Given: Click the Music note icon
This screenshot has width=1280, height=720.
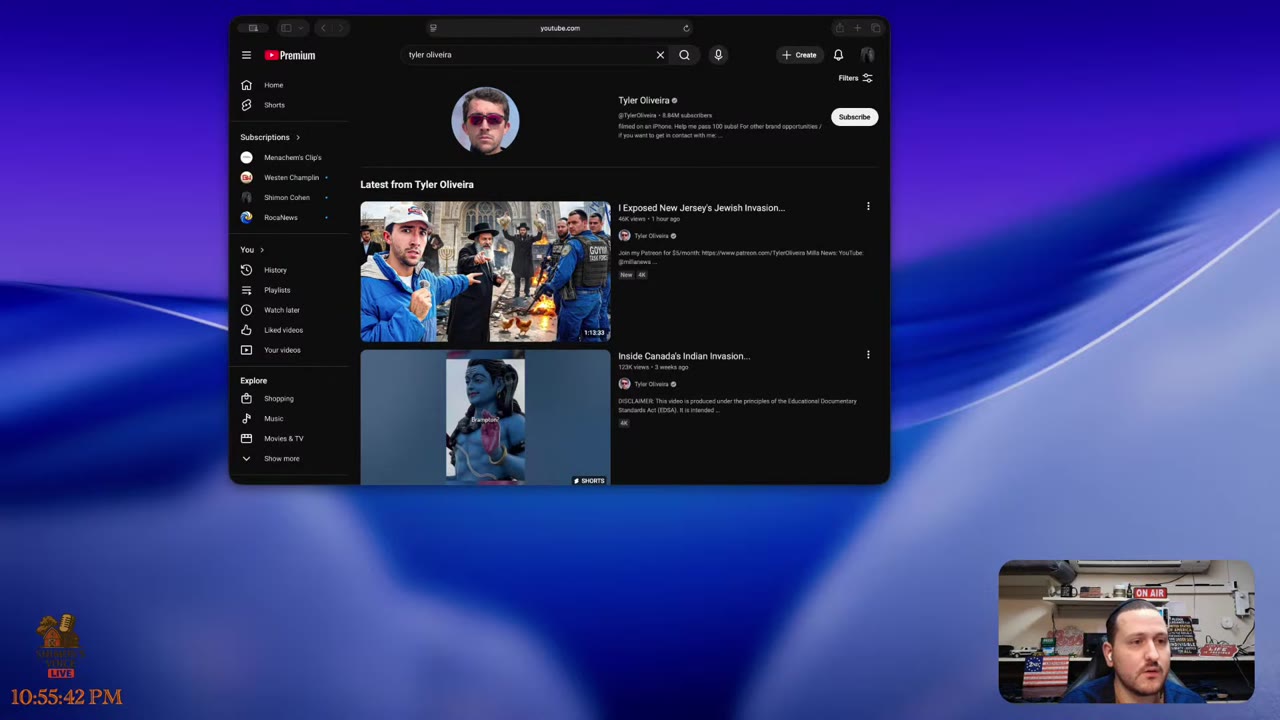Looking at the screenshot, I should [x=246, y=418].
